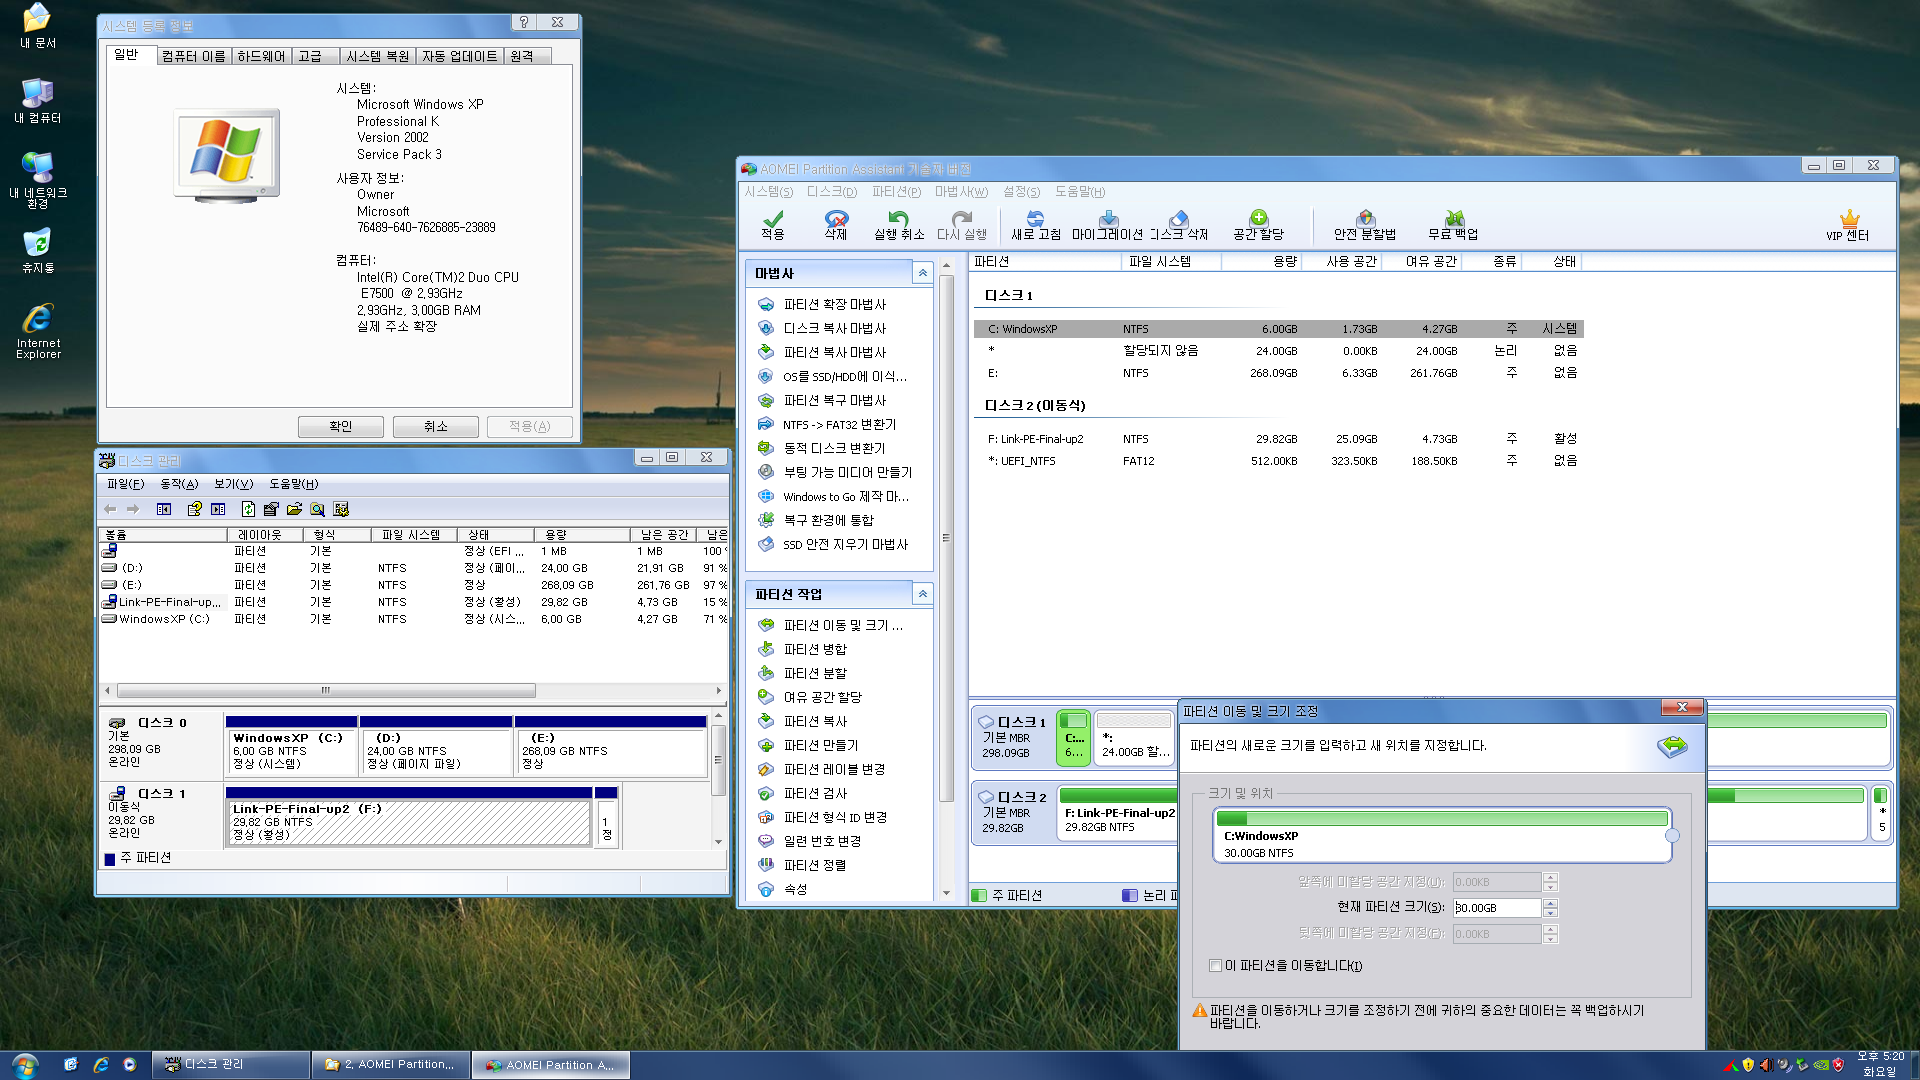Click the 무료 백업 toolbar icon
The image size is (1920, 1080).
coord(1453,225)
